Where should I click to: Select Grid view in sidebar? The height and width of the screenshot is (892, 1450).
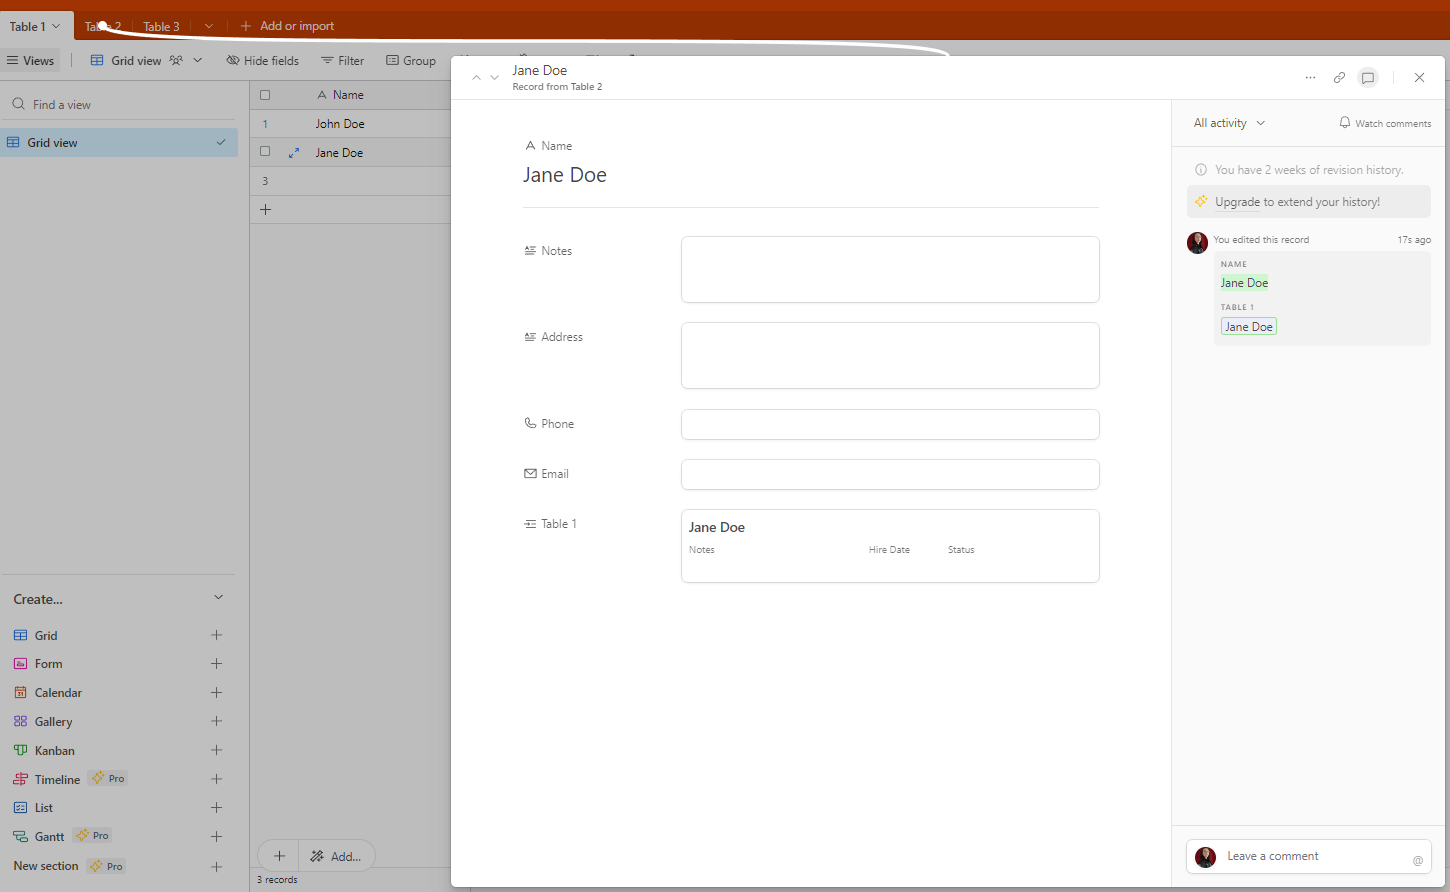coord(119,143)
